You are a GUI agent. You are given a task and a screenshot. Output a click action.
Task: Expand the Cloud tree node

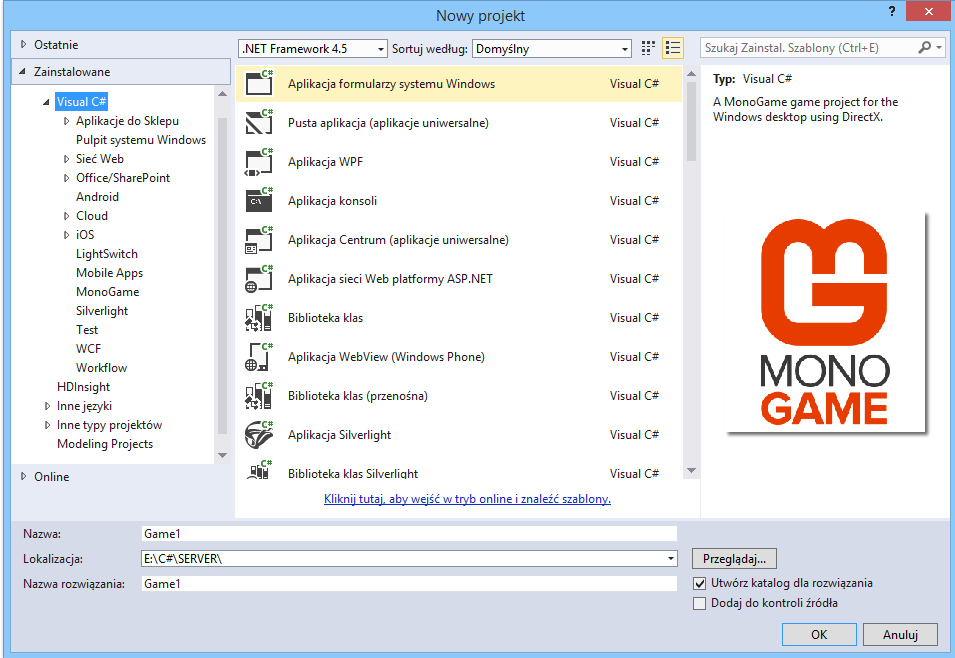tap(66, 216)
